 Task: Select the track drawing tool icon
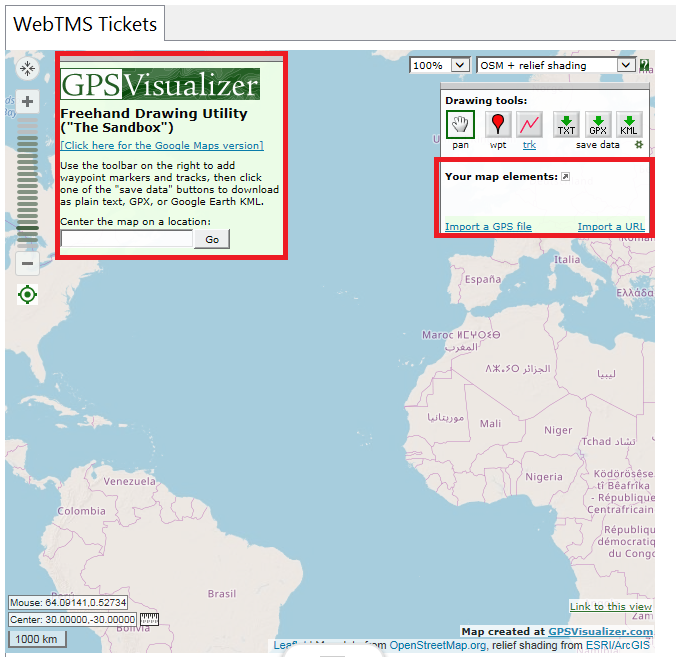pos(529,125)
